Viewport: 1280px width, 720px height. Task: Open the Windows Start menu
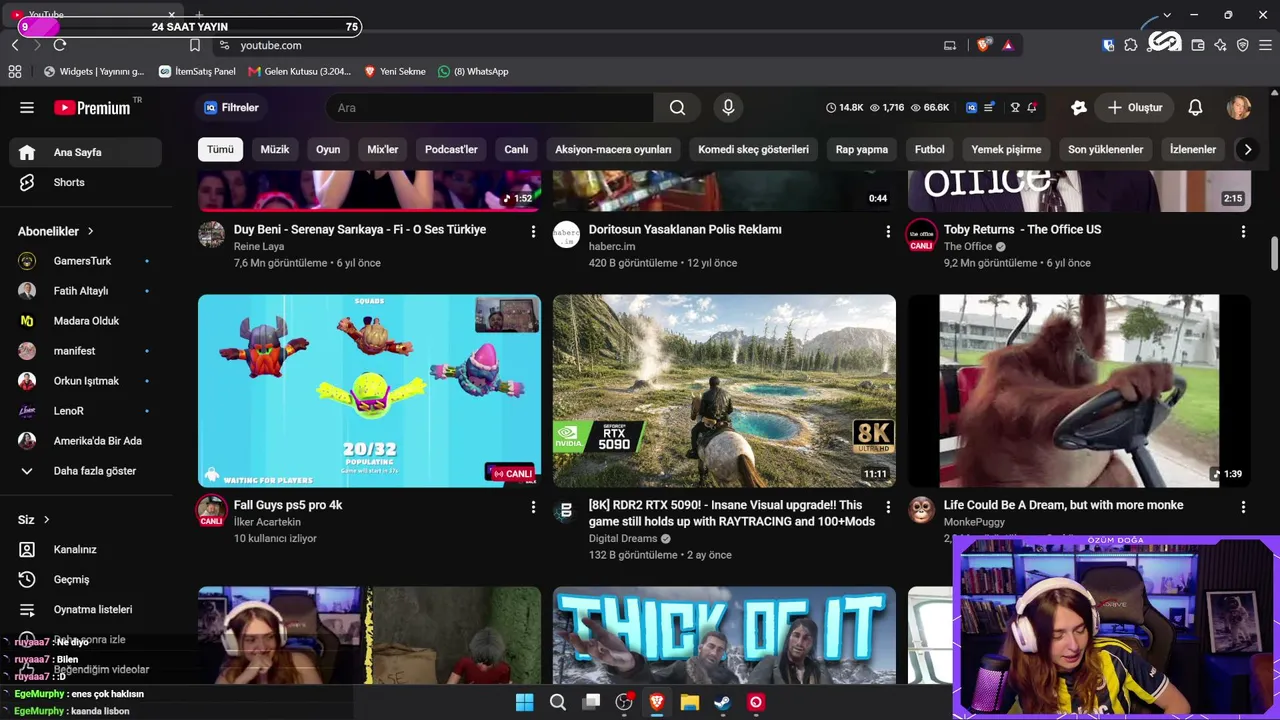[x=524, y=702]
